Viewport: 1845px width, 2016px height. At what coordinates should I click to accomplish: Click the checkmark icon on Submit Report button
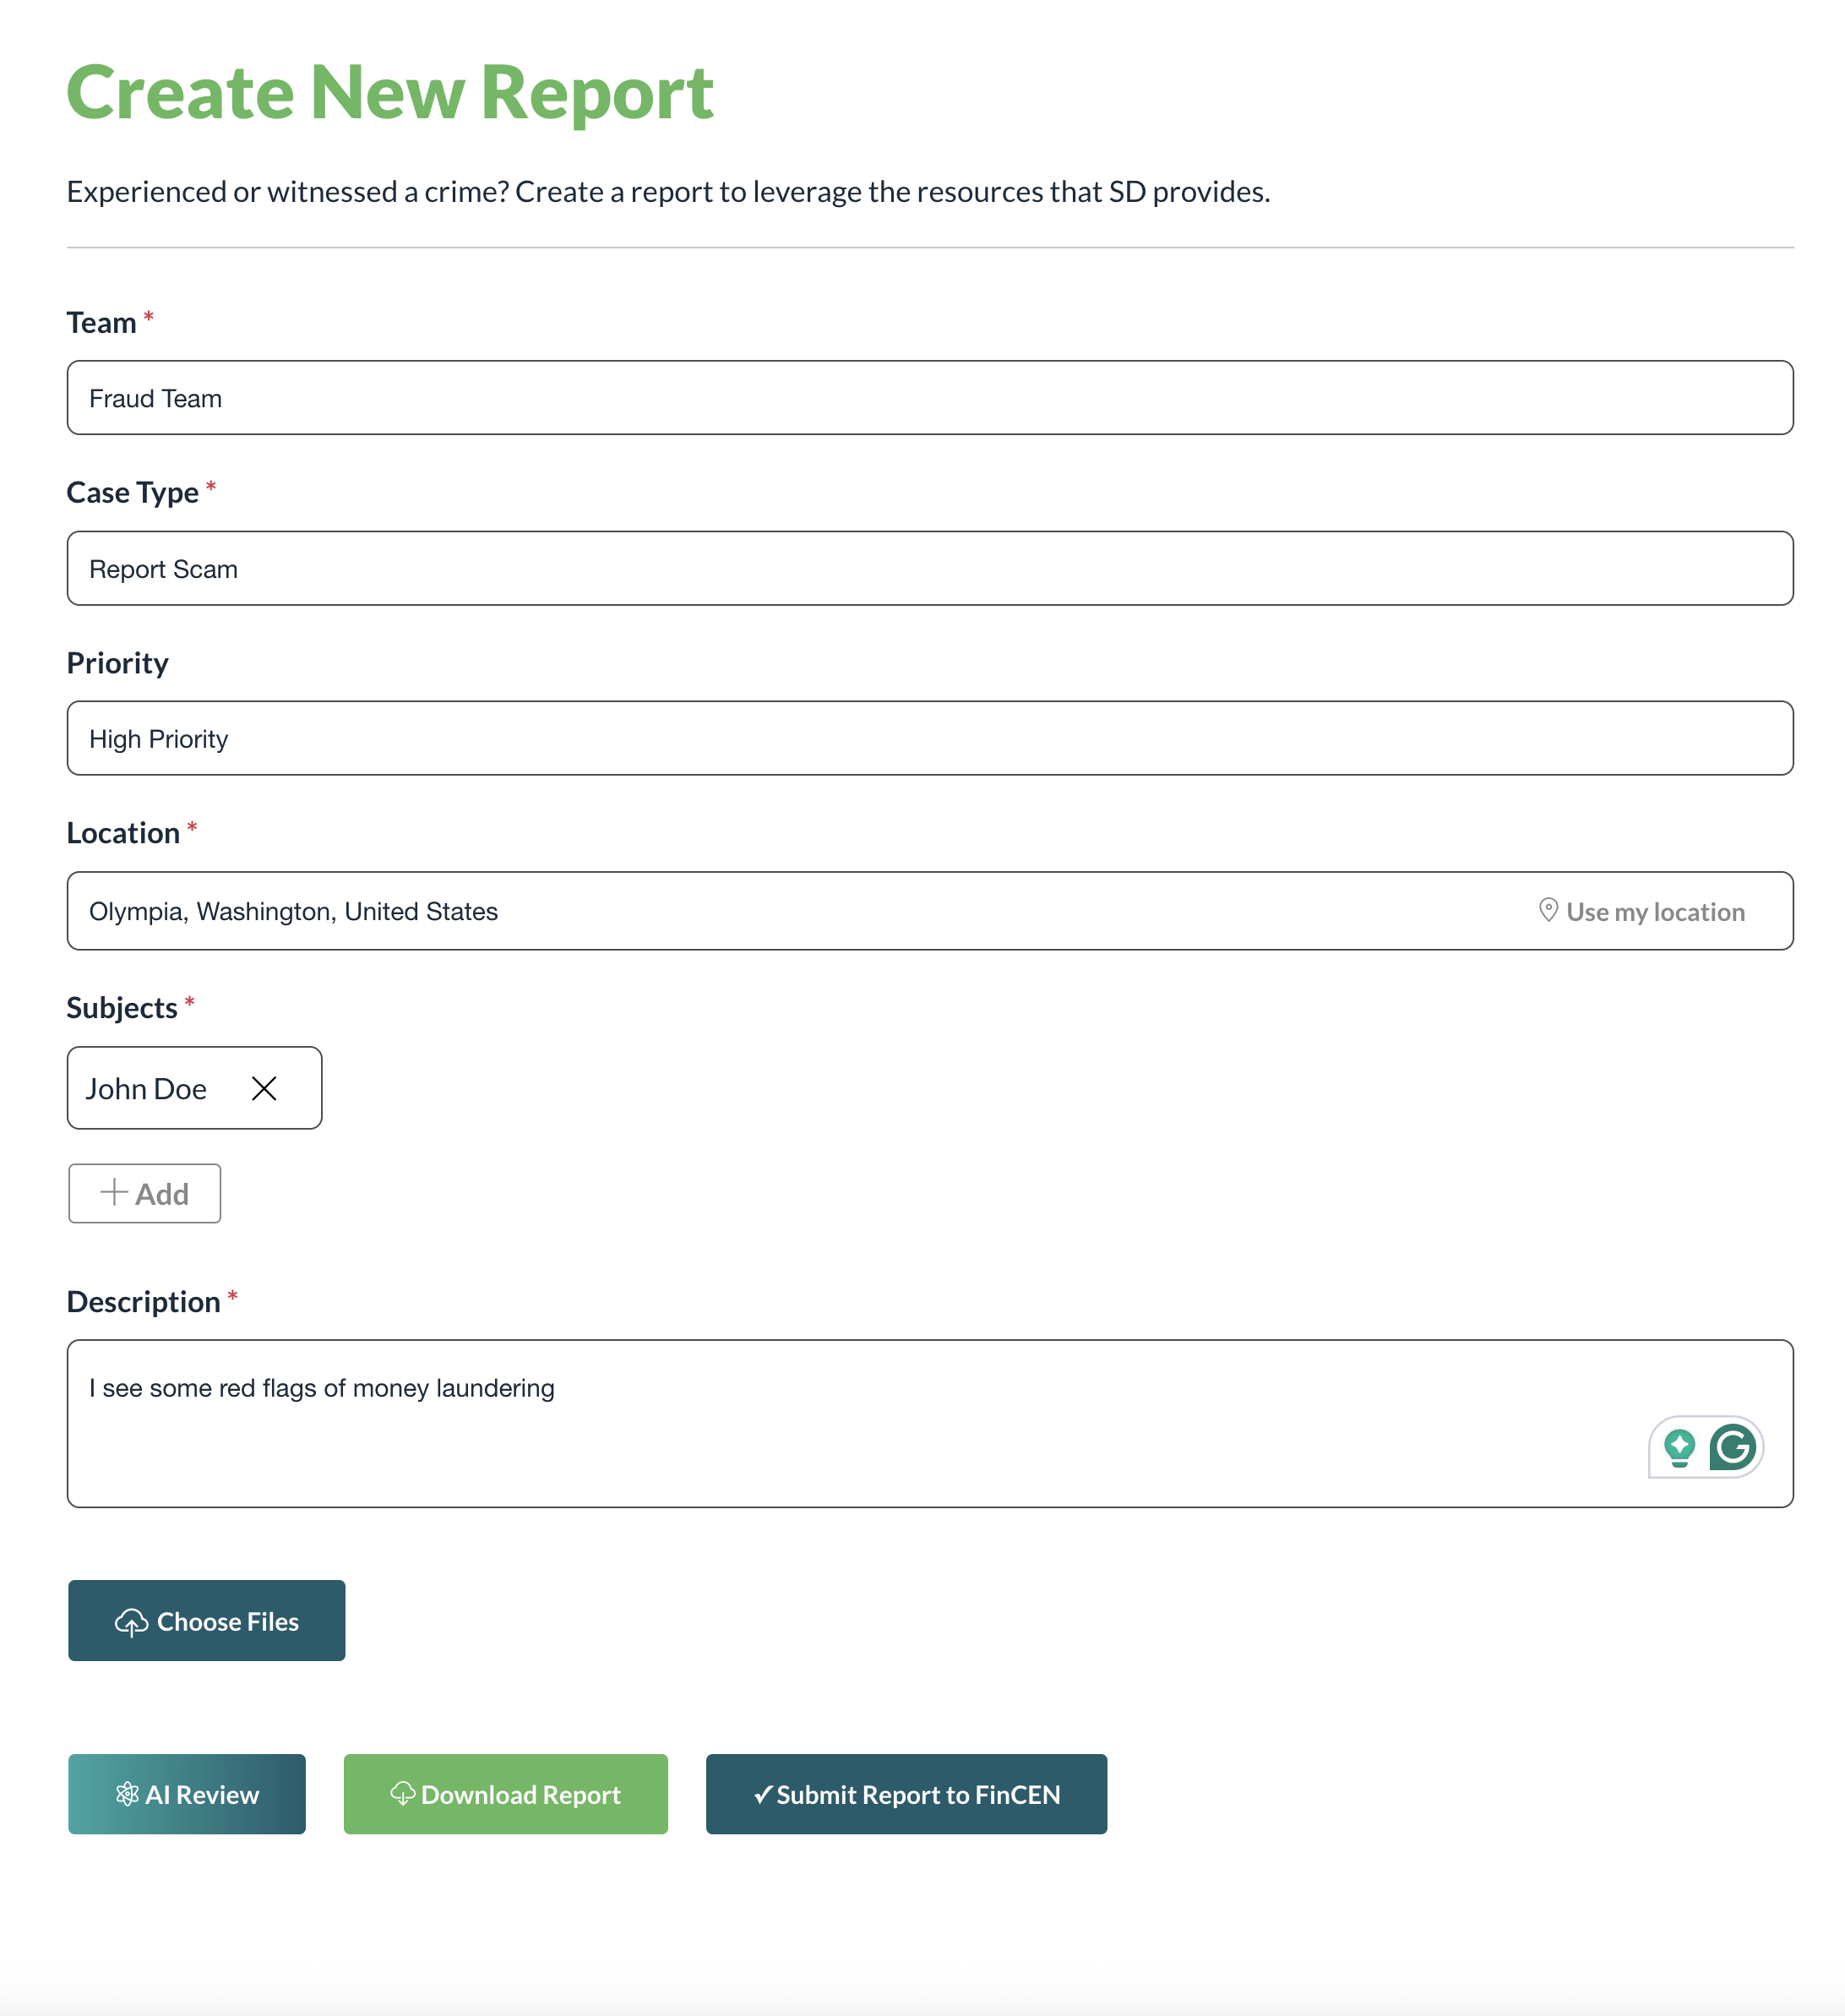(764, 1794)
